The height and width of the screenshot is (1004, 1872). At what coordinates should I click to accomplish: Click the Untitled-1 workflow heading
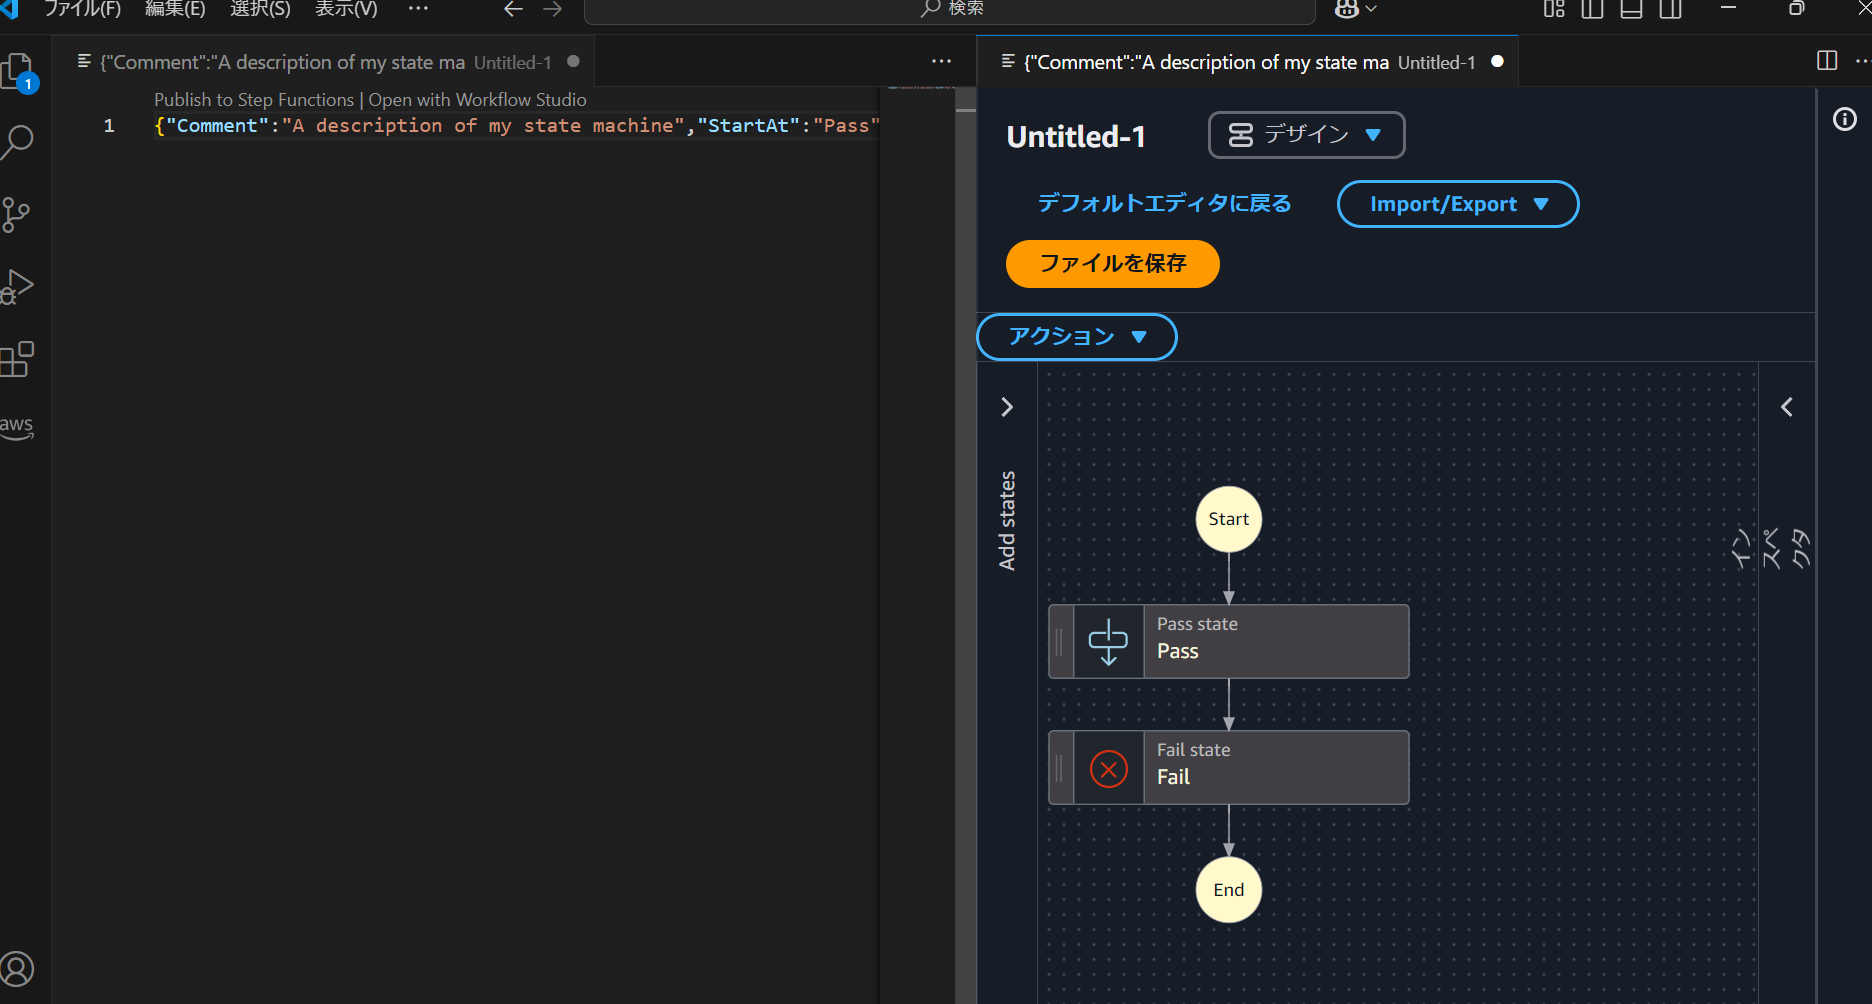point(1076,136)
